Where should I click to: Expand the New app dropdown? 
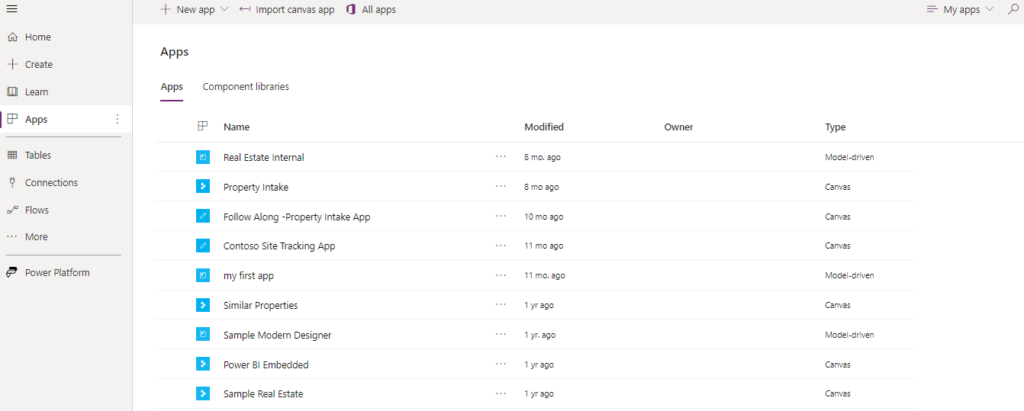coord(225,10)
